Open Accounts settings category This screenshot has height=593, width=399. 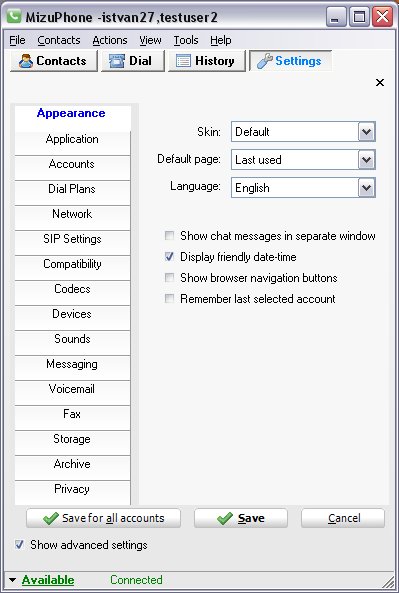tap(72, 168)
